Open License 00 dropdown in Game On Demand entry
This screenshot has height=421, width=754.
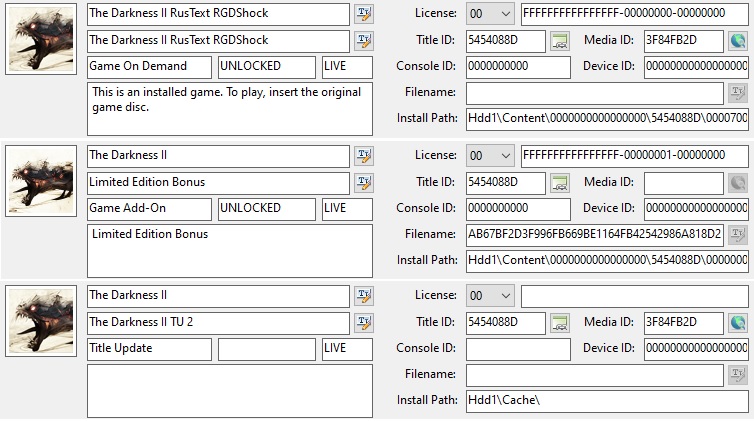tap(490, 14)
